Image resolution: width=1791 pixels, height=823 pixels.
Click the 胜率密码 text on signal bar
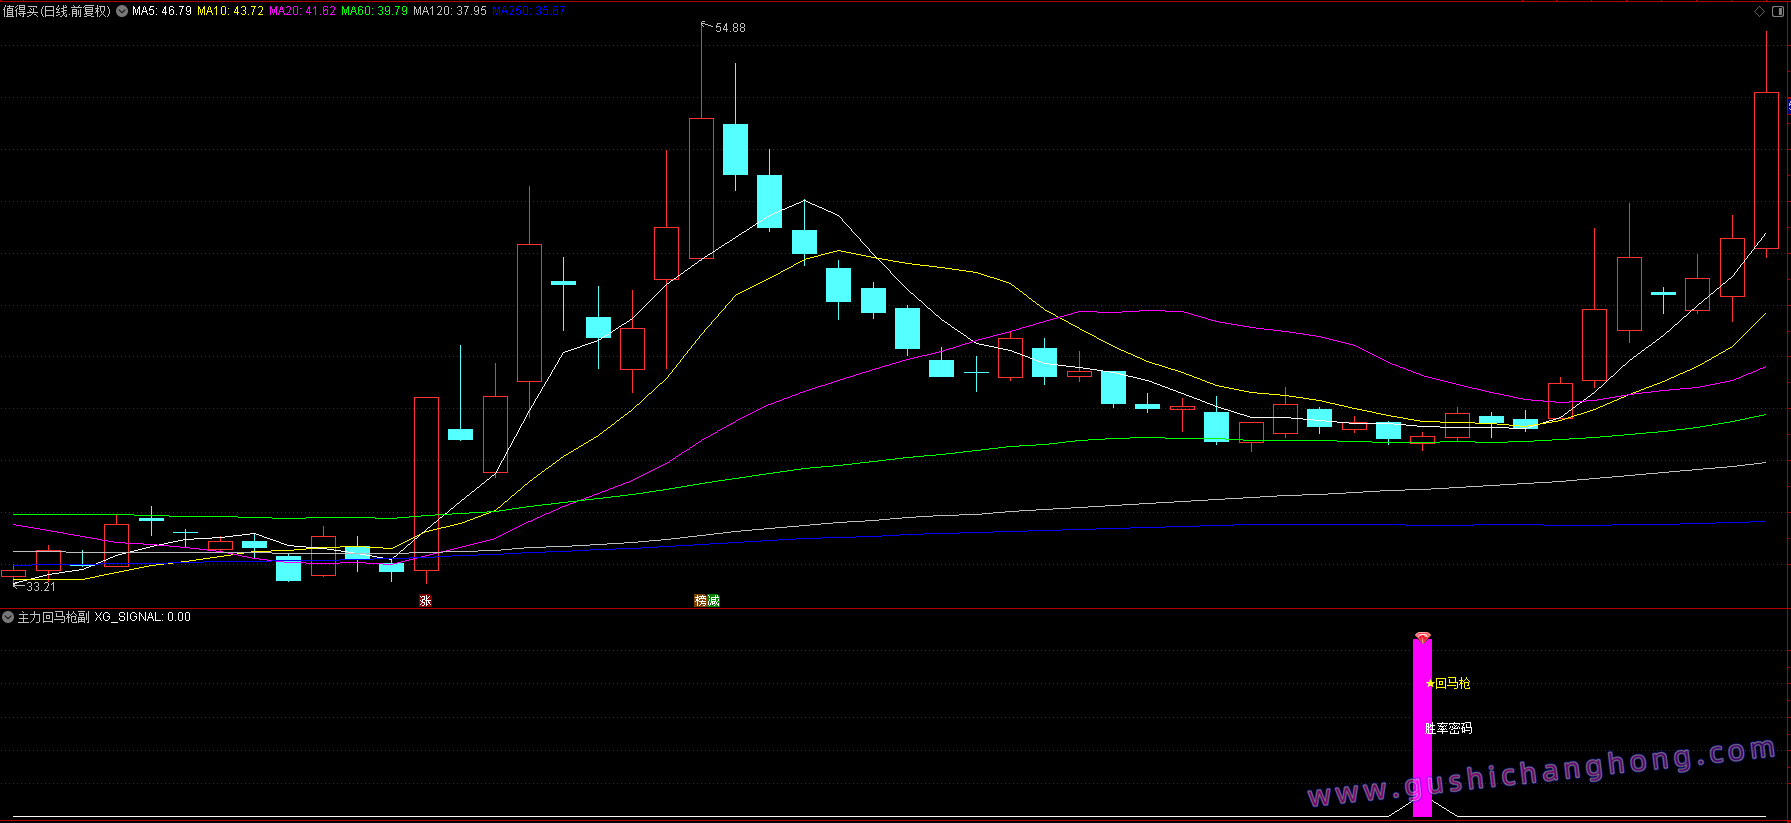(x=1448, y=728)
